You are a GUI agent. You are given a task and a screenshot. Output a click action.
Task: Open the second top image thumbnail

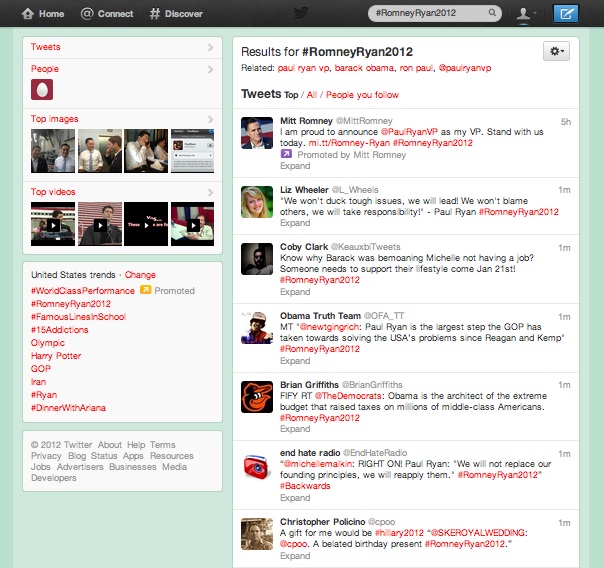(100, 151)
